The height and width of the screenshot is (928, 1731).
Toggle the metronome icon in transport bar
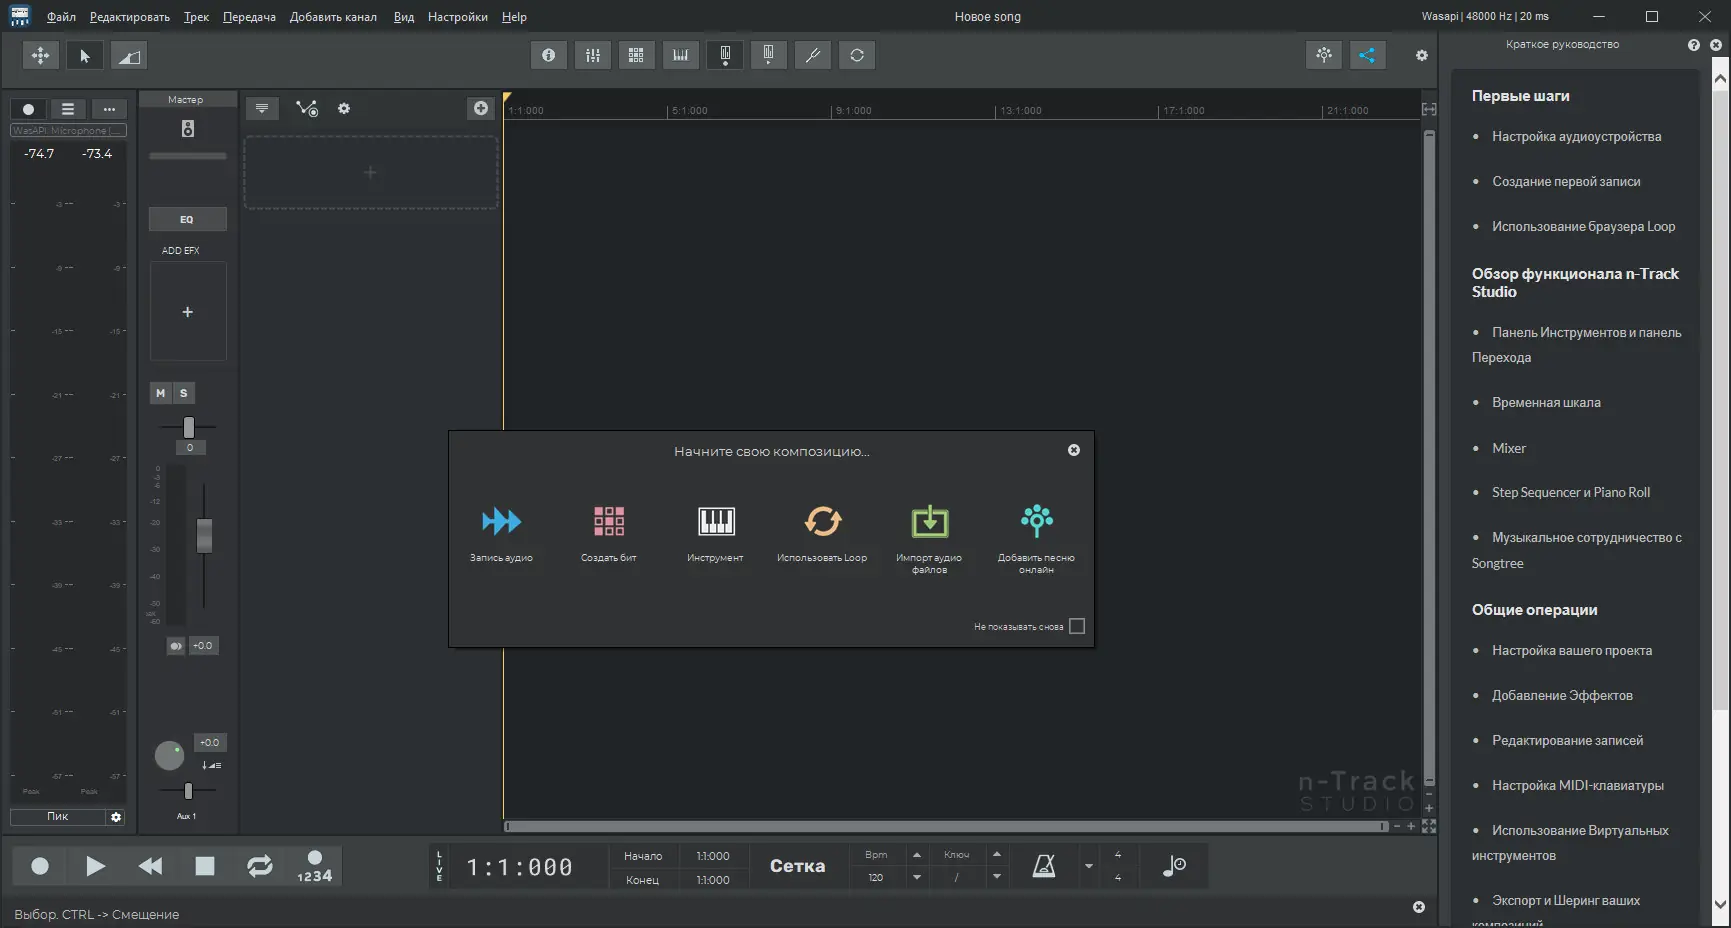pos(1044,866)
